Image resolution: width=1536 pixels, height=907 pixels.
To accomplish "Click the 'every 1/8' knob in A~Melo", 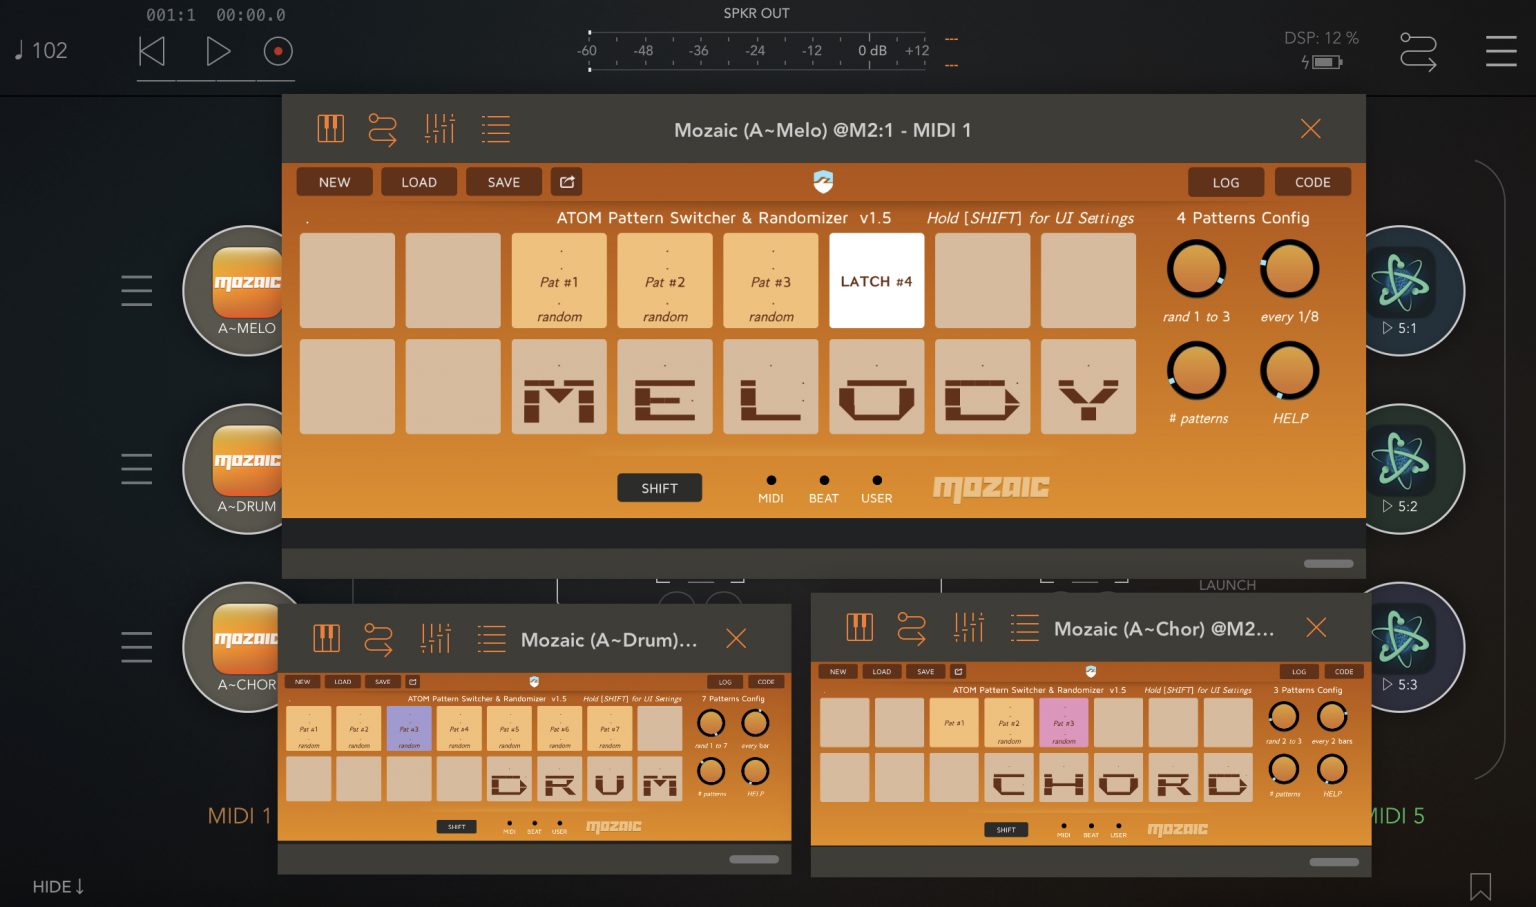I will click(1289, 269).
